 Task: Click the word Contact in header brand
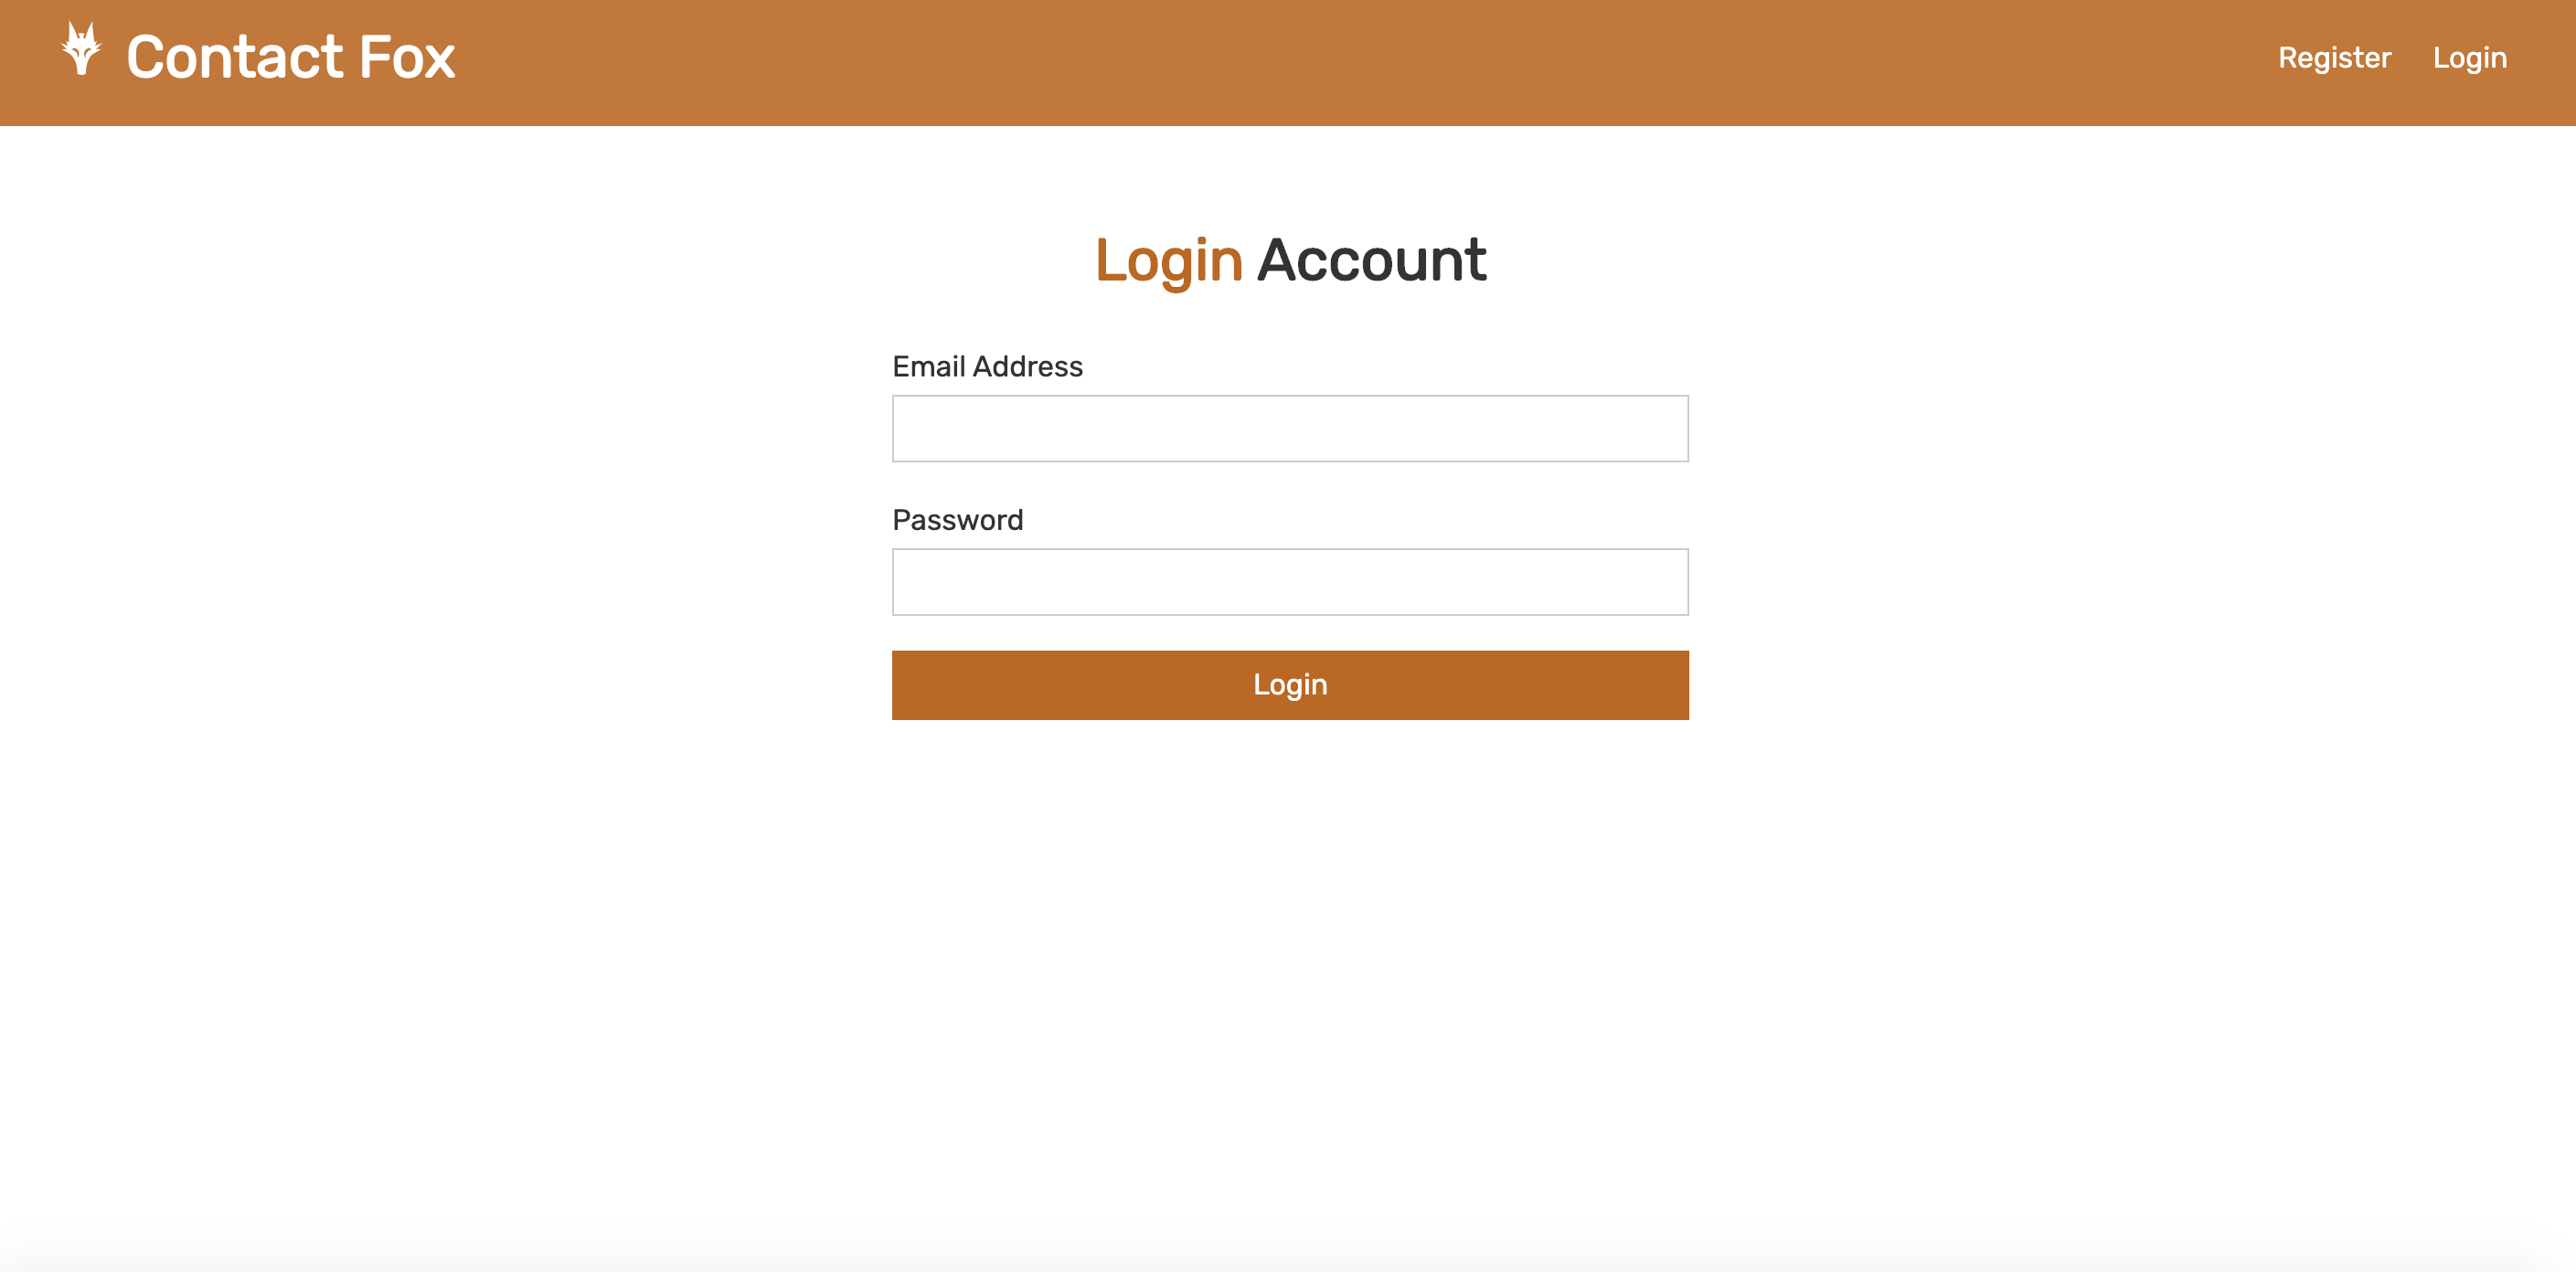pyautogui.click(x=235, y=57)
